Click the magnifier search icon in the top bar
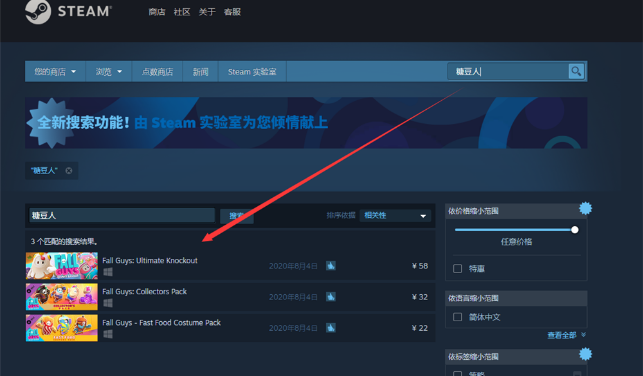643x376 pixels. click(576, 71)
